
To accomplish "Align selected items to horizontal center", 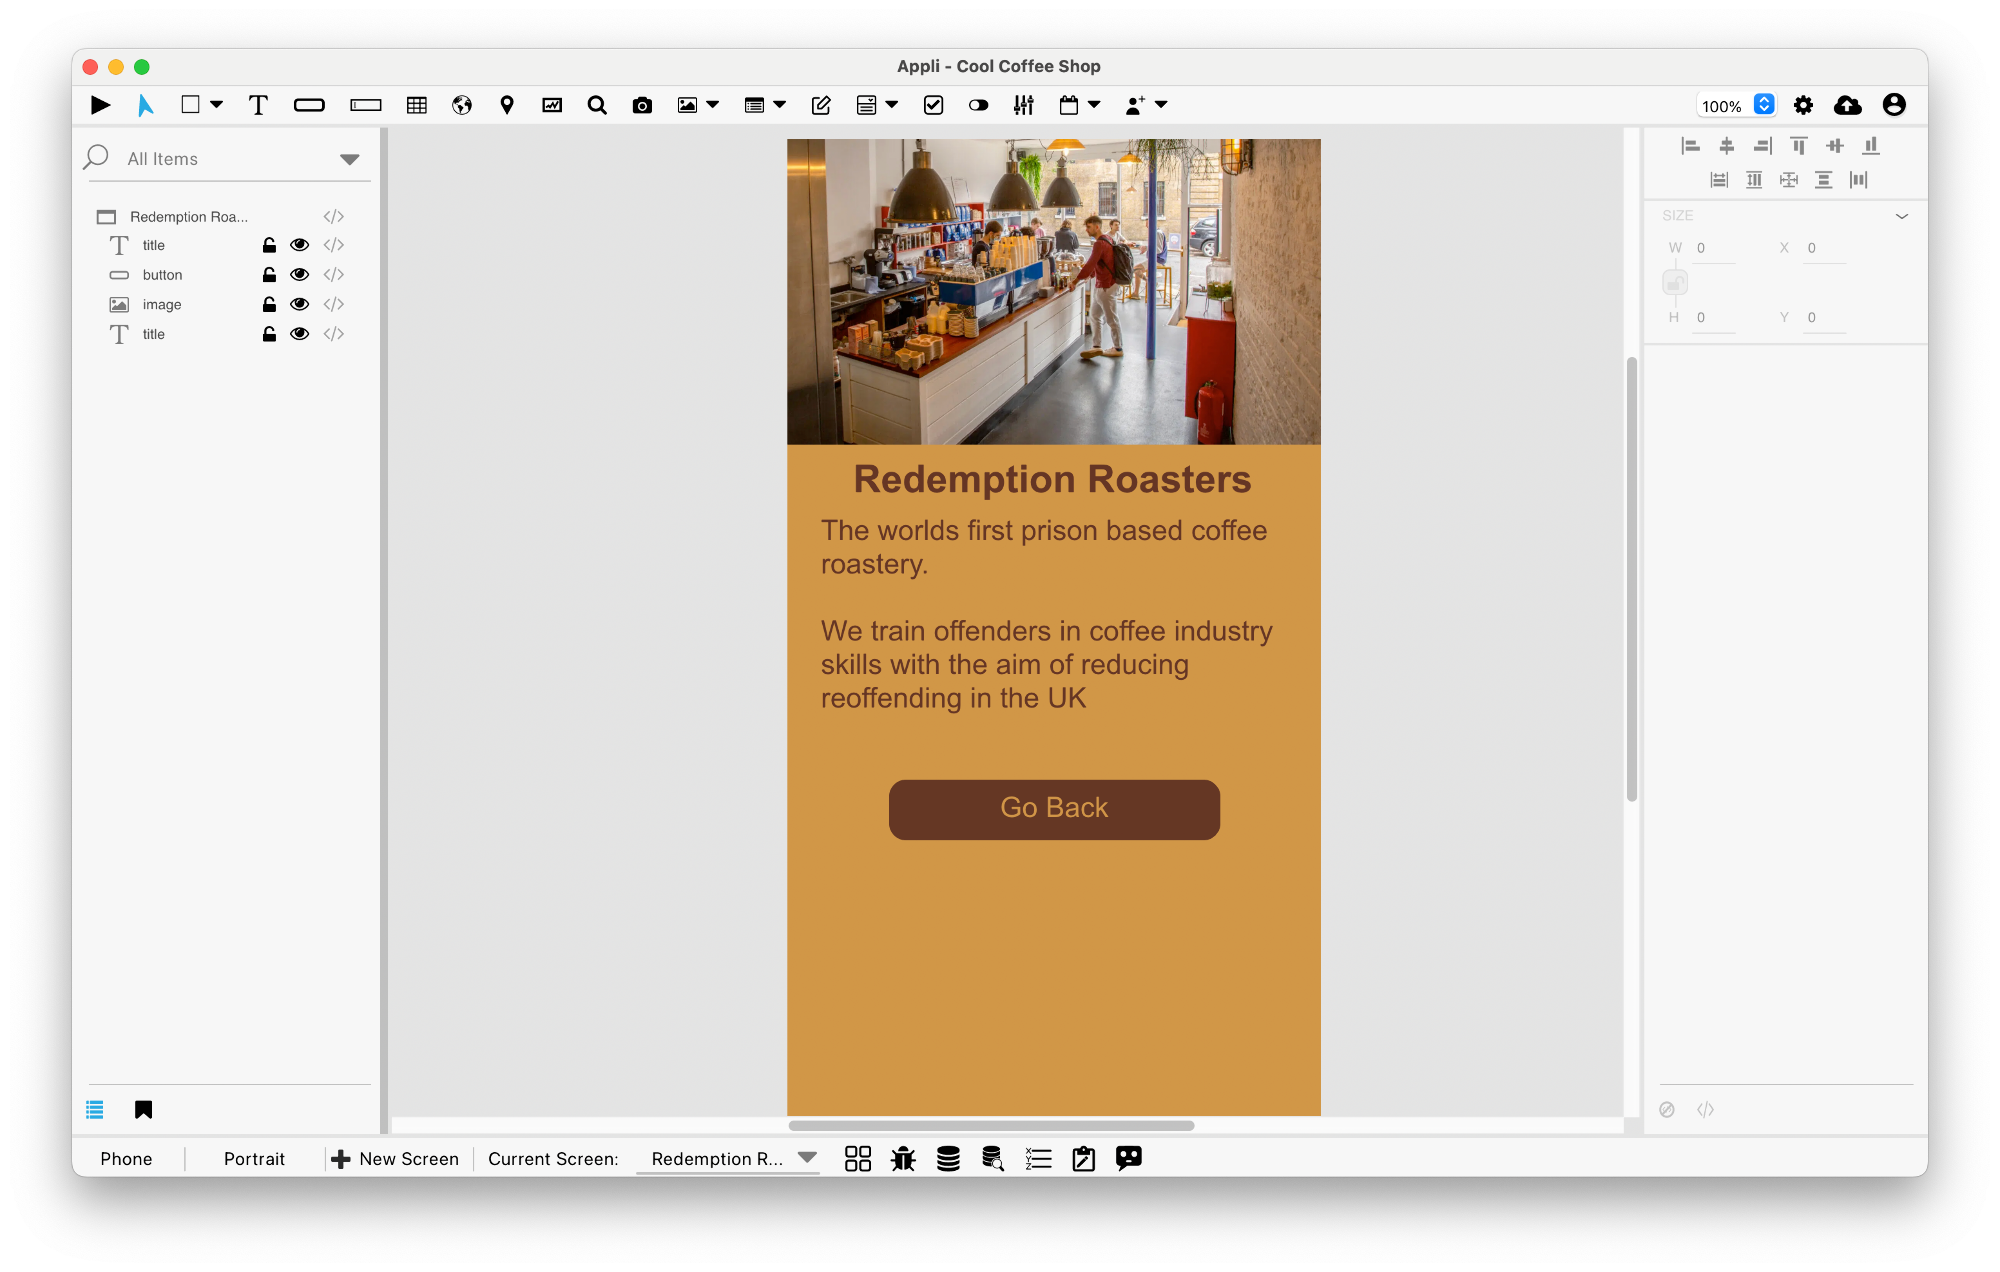I will click(x=1727, y=146).
